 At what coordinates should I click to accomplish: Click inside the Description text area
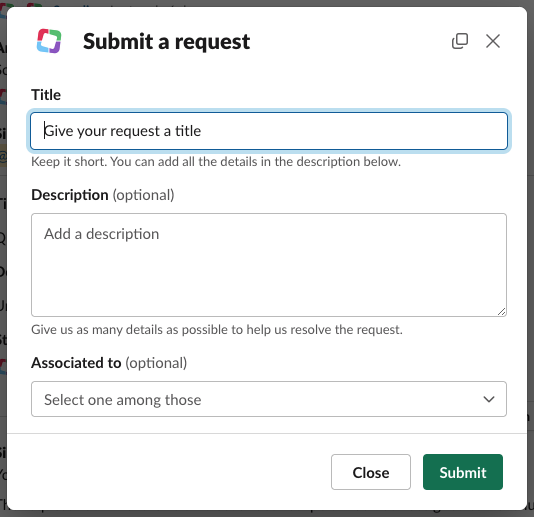(269, 265)
